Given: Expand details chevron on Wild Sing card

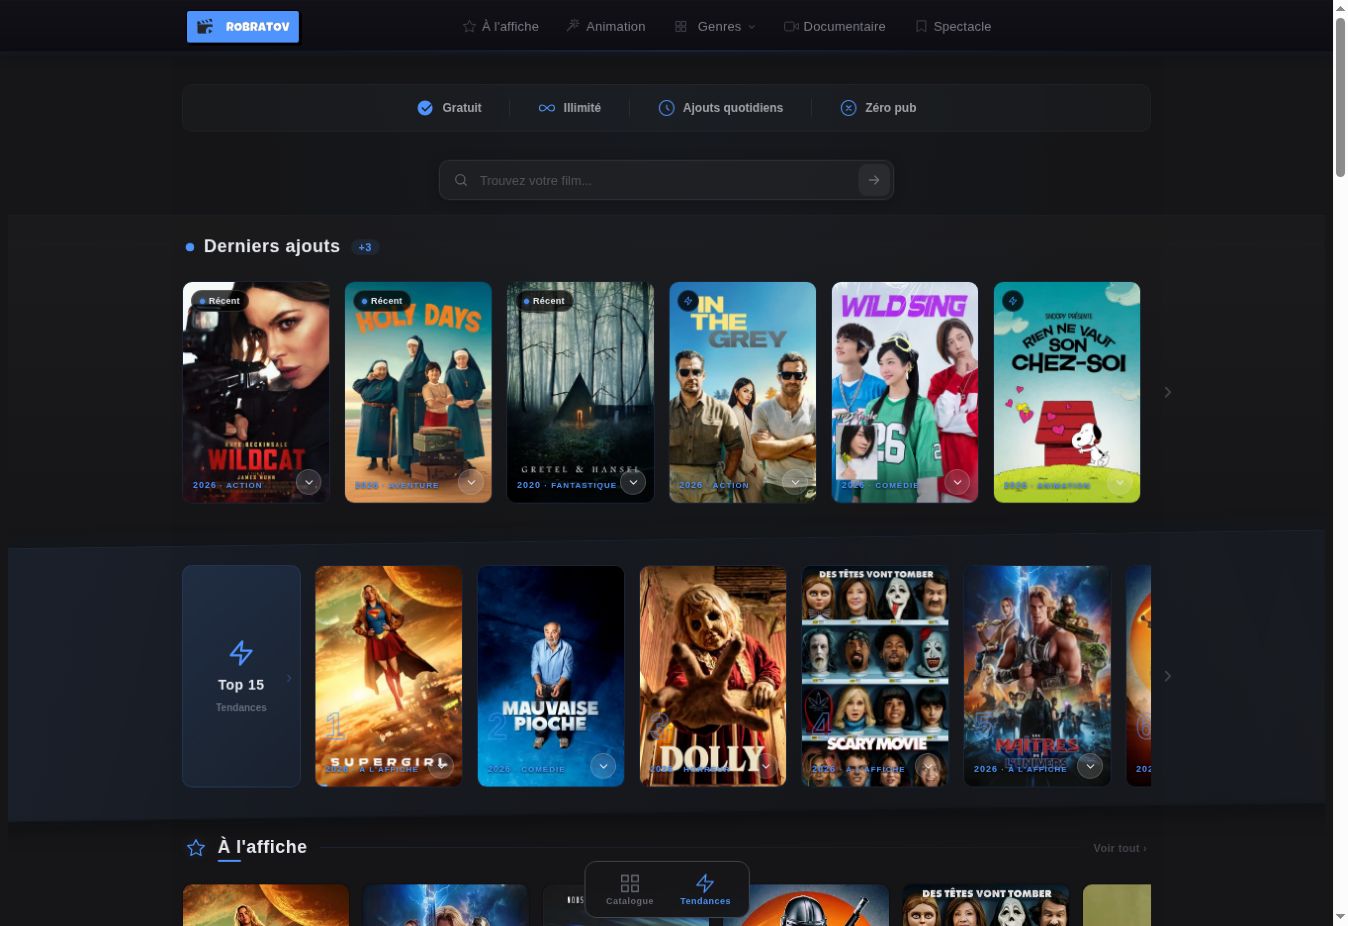Looking at the screenshot, I should (x=957, y=482).
